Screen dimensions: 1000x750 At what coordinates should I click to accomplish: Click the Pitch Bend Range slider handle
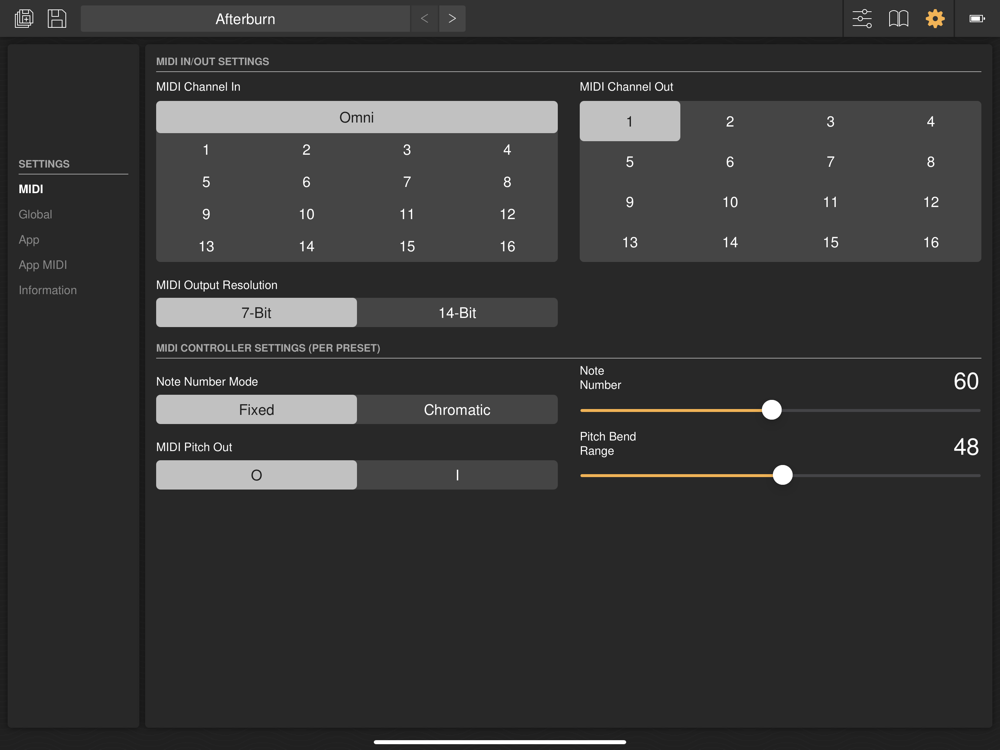click(783, 475)
